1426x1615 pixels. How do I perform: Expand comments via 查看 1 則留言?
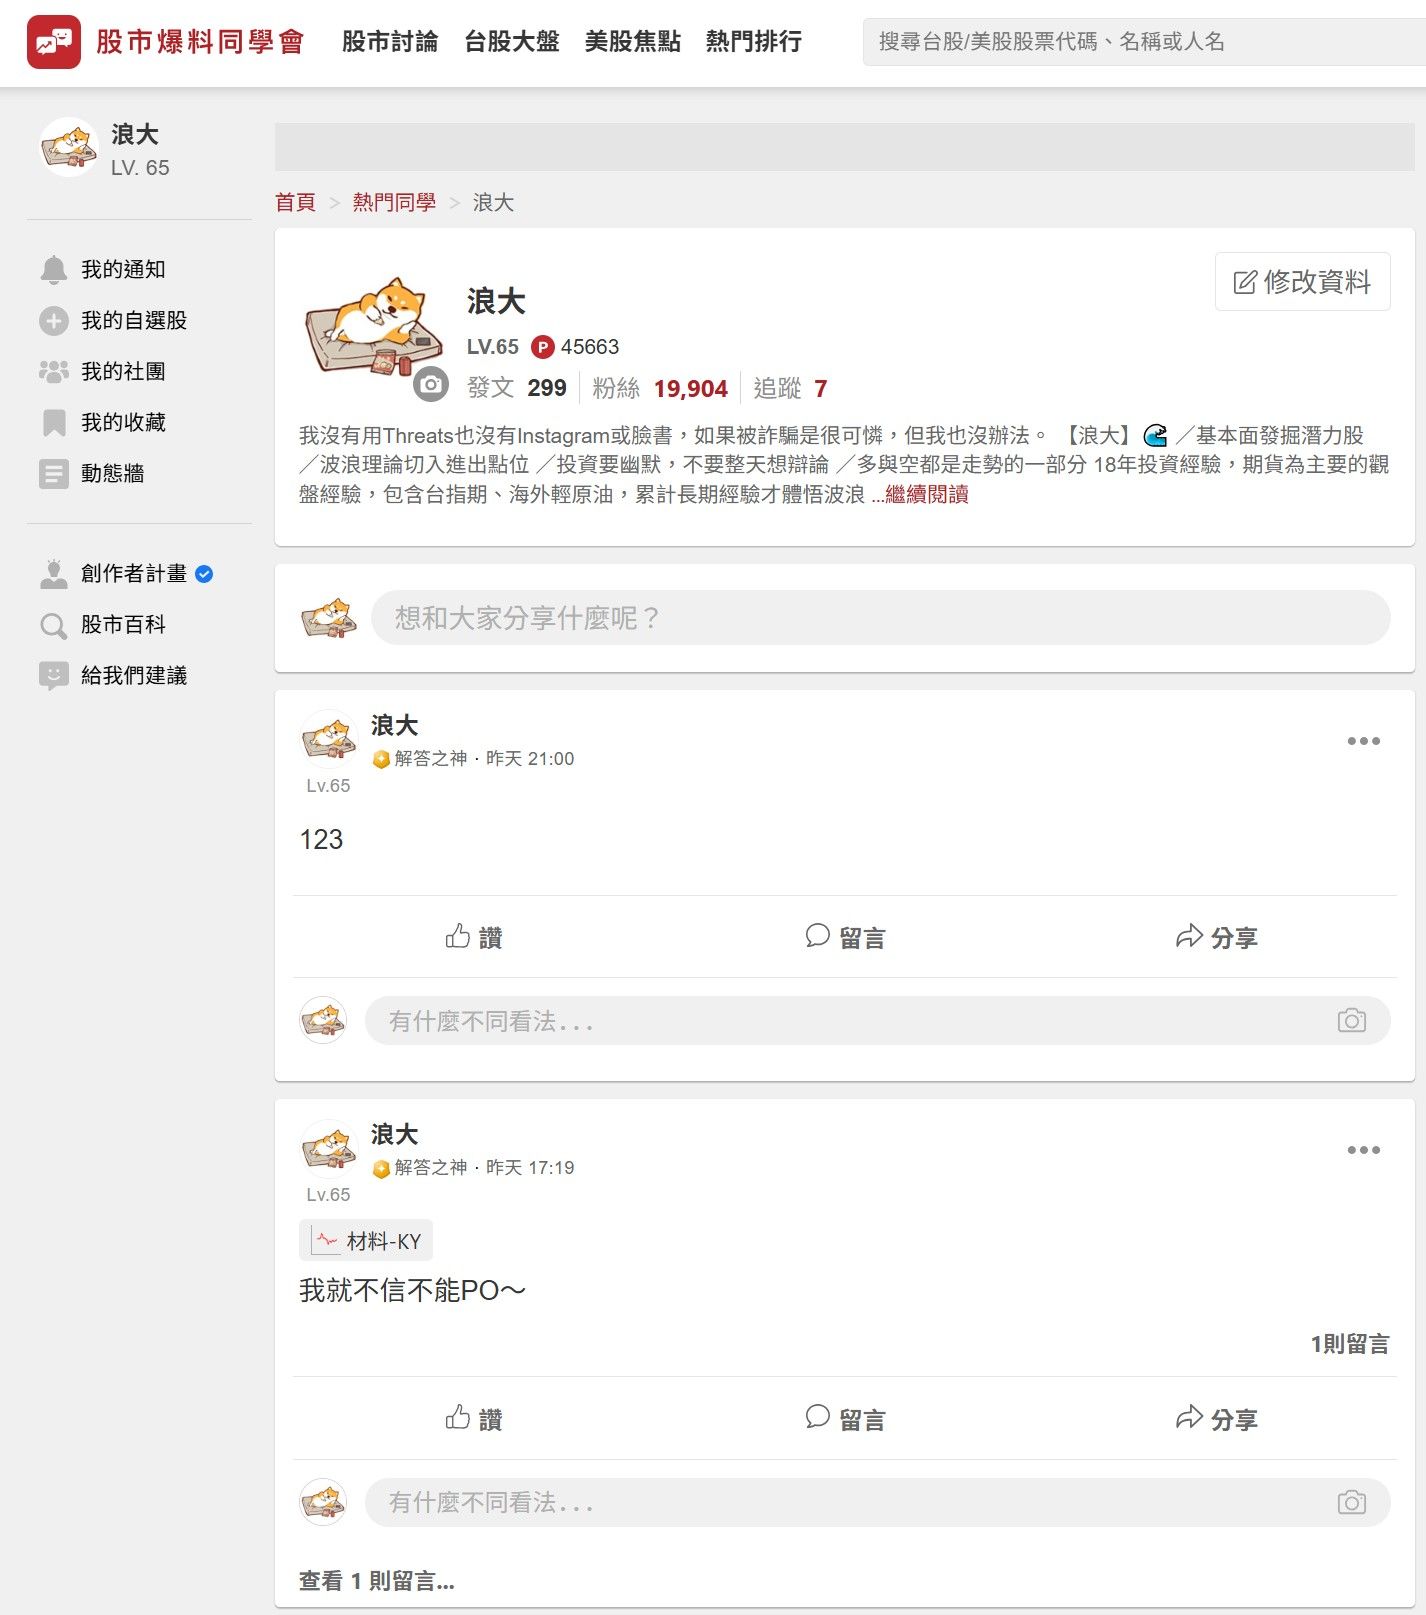[x=377, y=1581]
